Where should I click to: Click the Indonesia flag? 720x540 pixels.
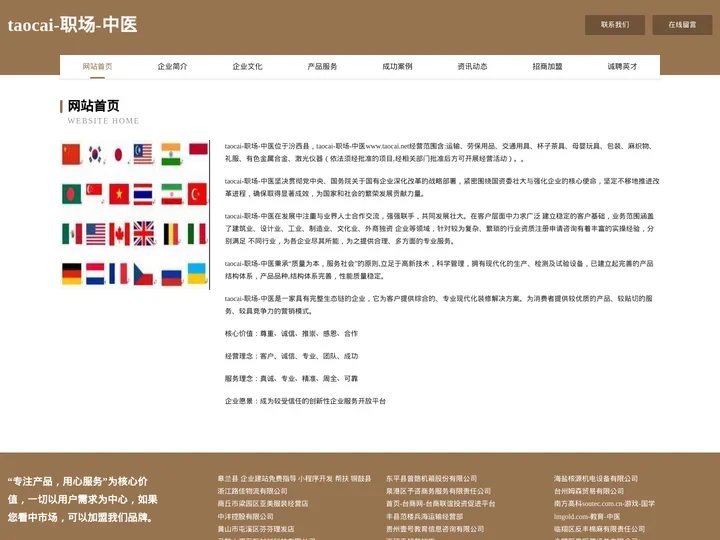pos(198,149)
